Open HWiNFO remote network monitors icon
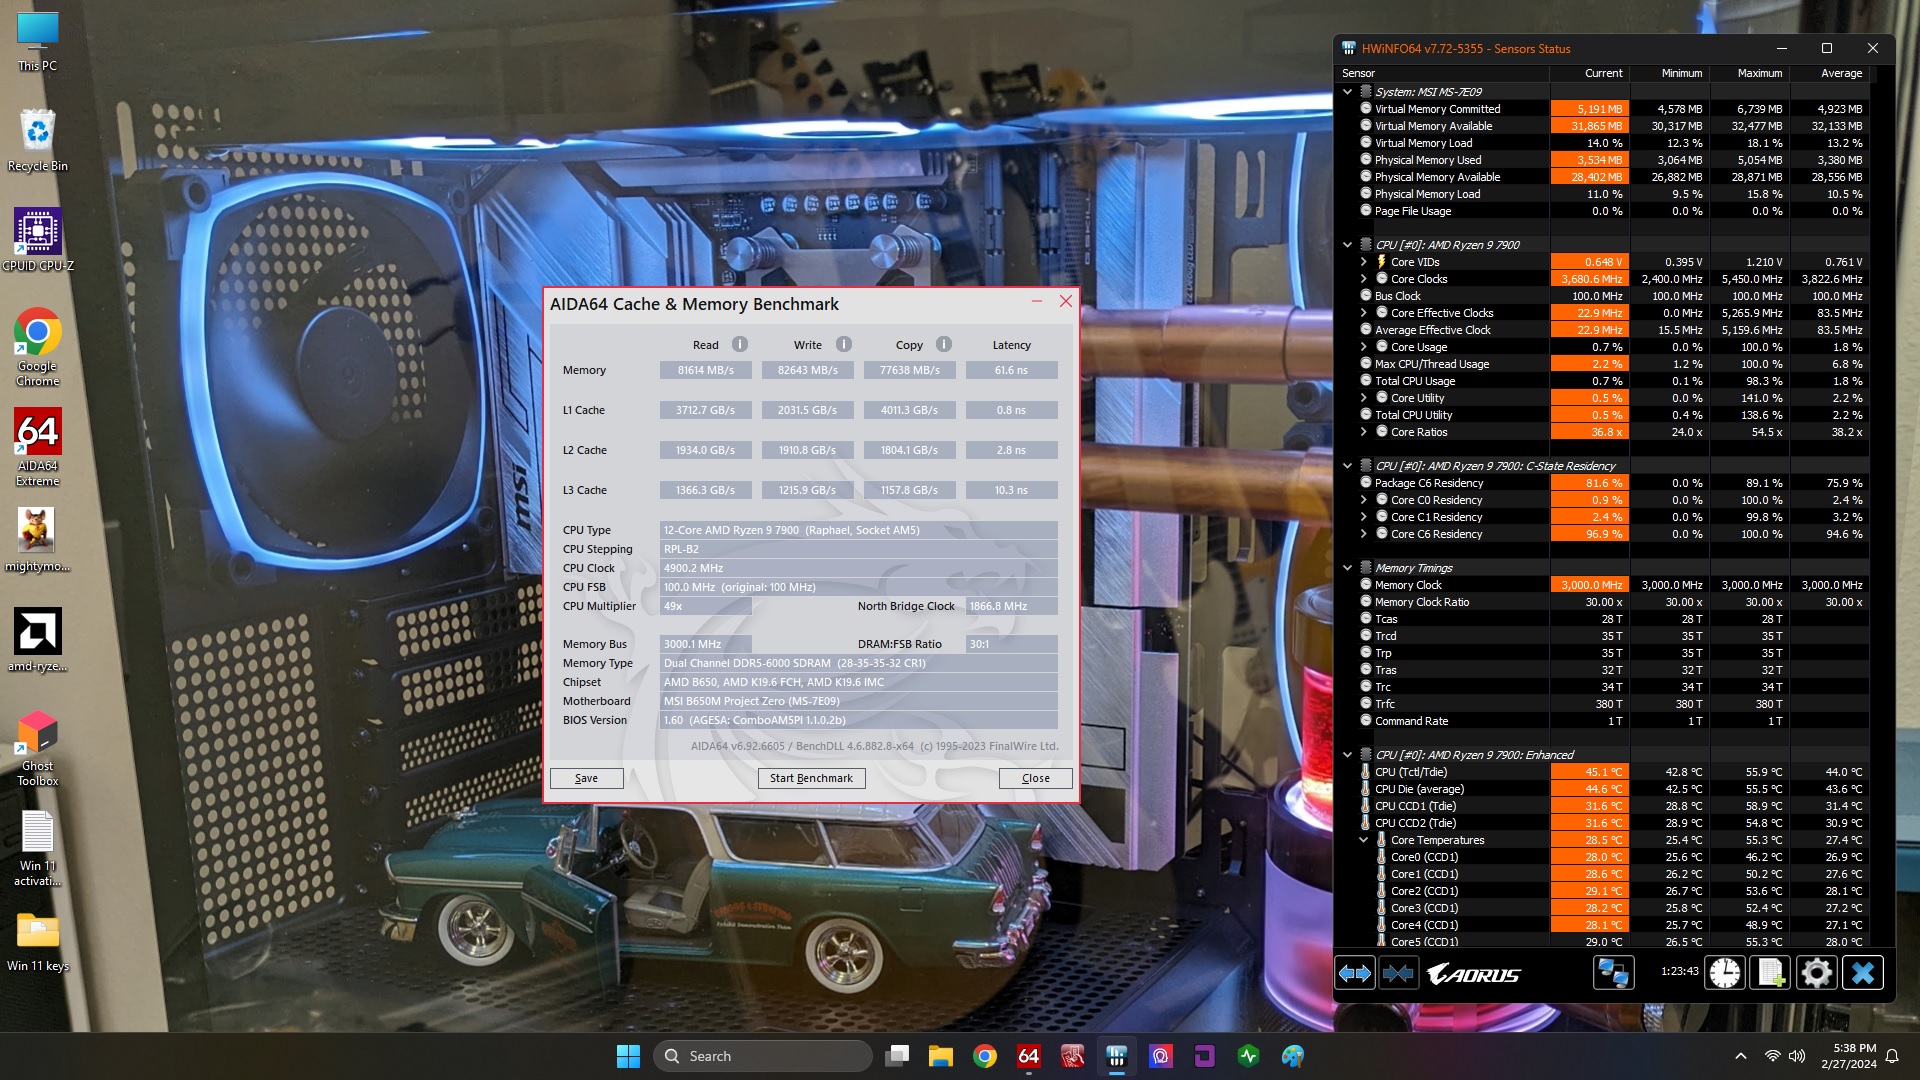 coord(1613,973)
